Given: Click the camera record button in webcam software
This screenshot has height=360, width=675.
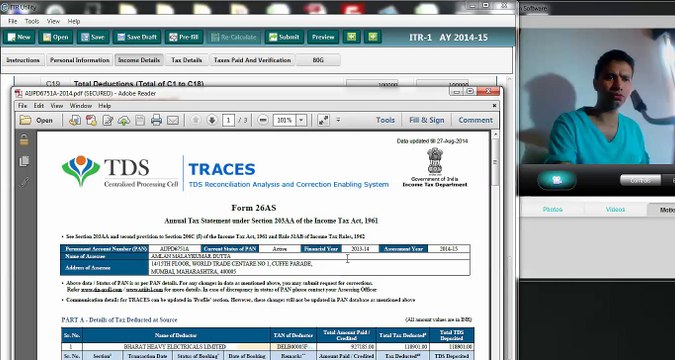Looking at the screenshot, I should 557,180.
